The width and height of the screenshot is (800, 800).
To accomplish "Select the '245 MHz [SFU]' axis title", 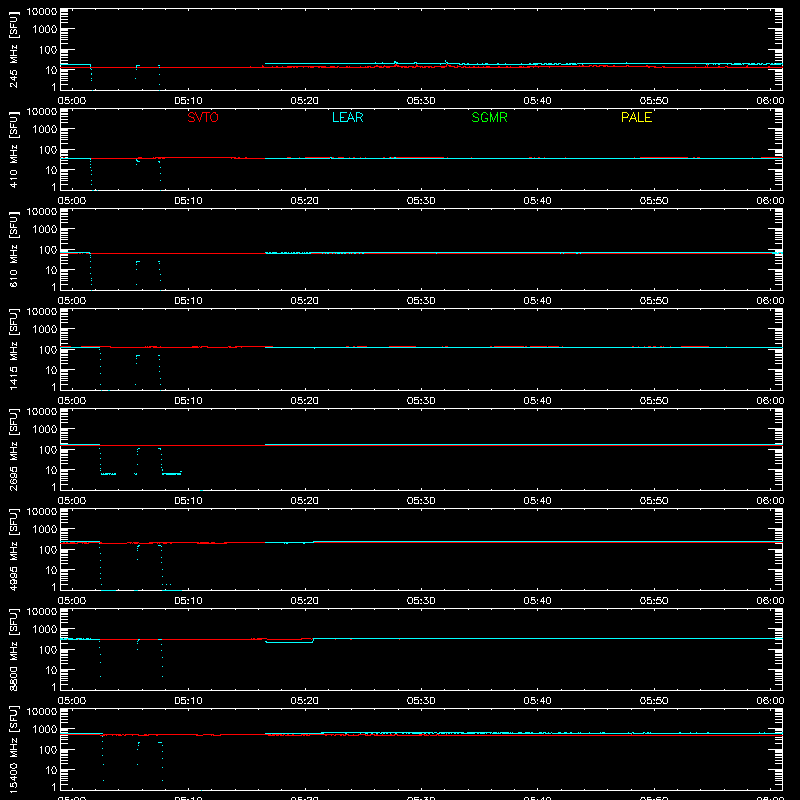I will coord(13,49).
